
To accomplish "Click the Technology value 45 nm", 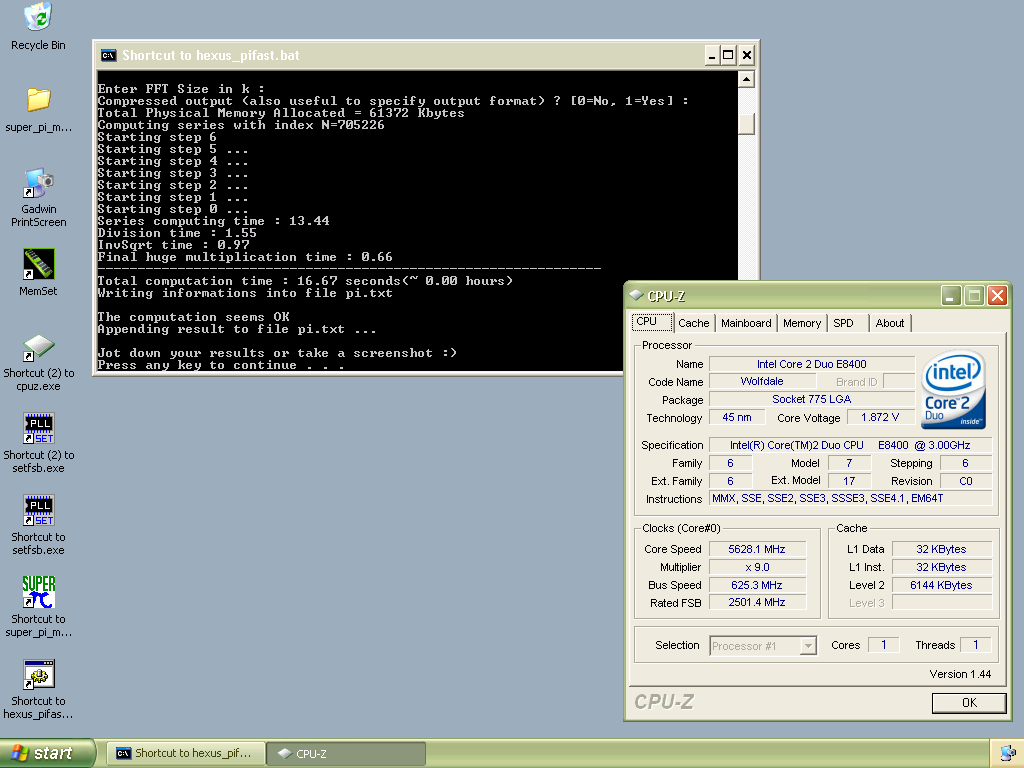I will pos(737,417).
